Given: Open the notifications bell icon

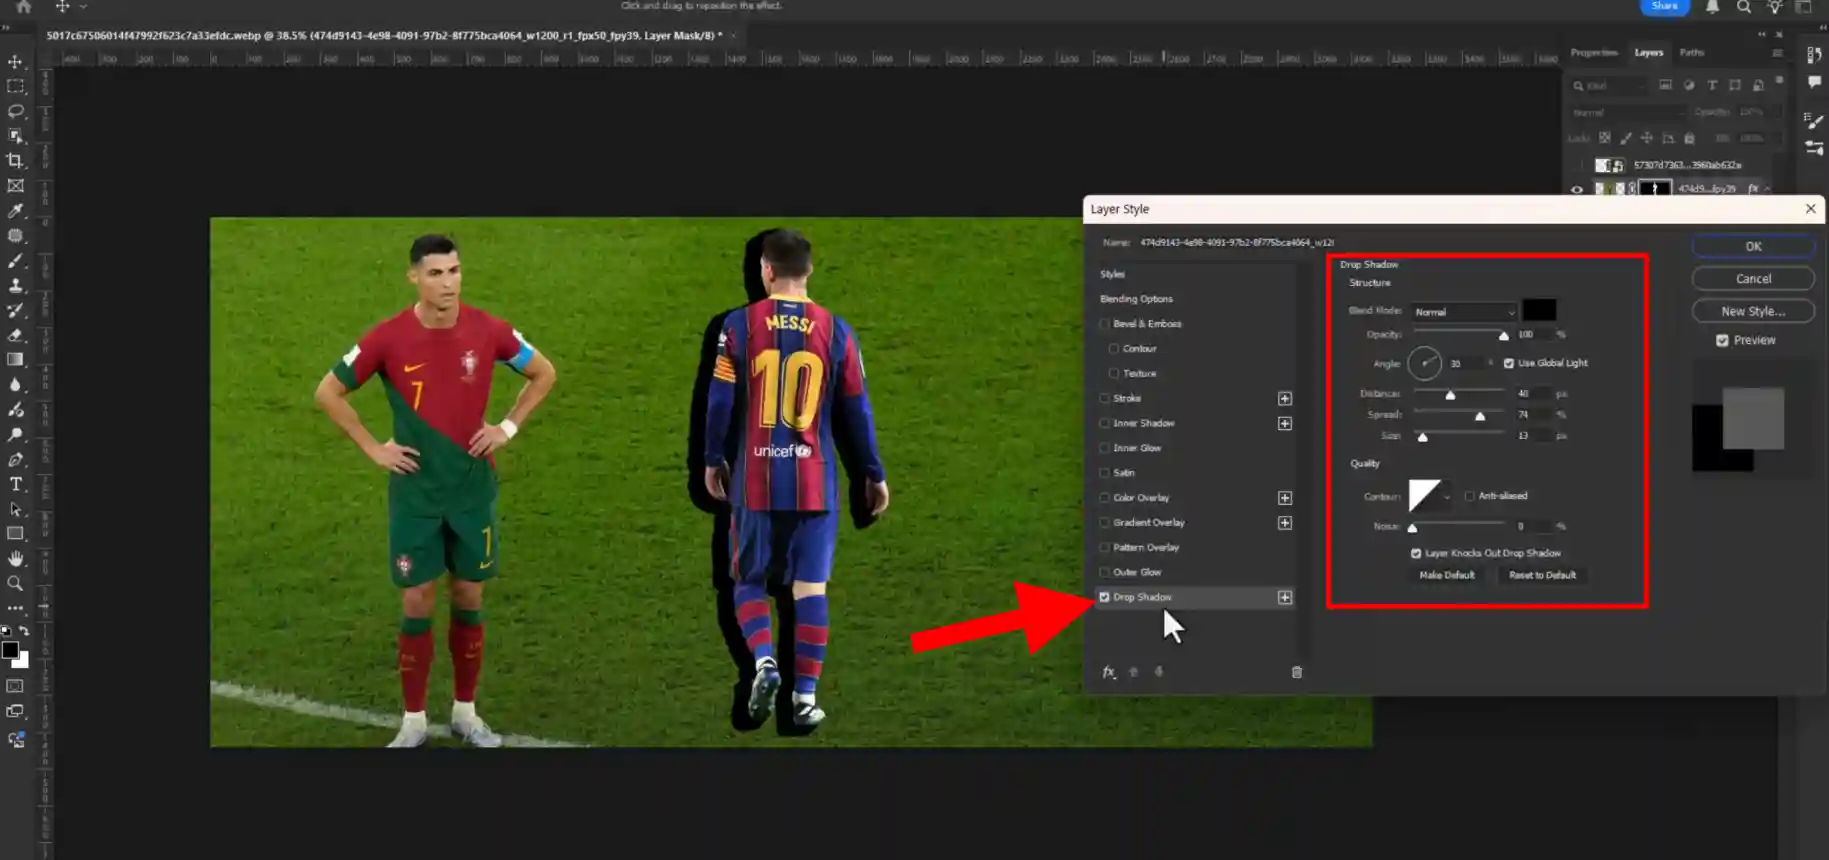Looking at the screenshot, I should [1712, 7].
